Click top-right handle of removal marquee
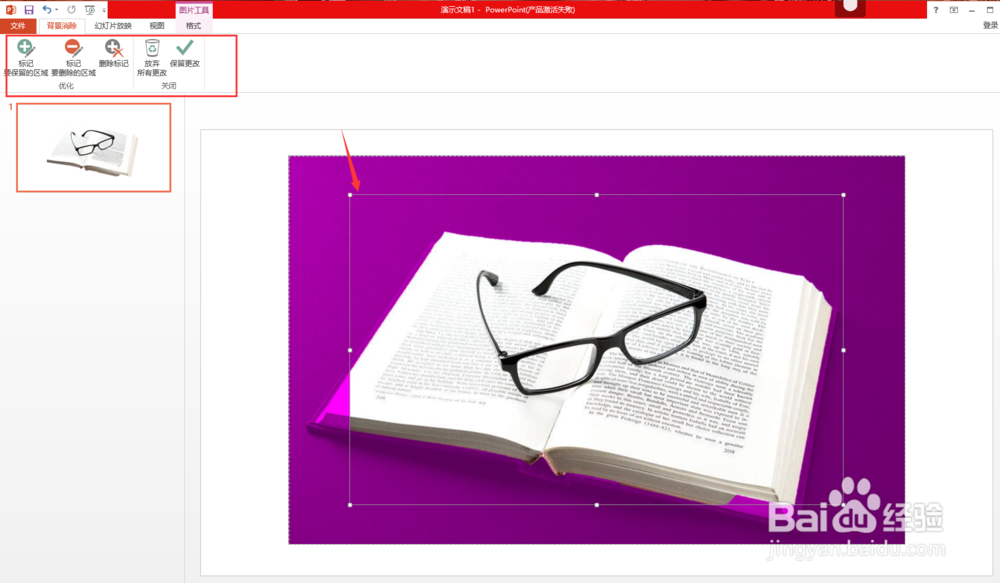The image size is (1000, 583). coord(843,195)
